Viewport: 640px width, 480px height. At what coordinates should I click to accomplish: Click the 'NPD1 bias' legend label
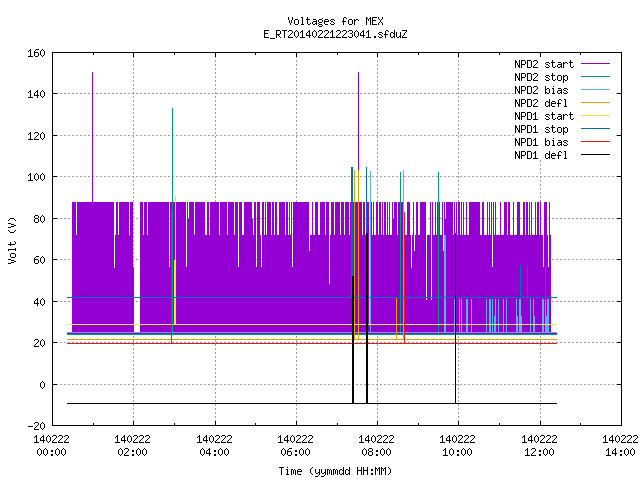click(x=541, y=142)
